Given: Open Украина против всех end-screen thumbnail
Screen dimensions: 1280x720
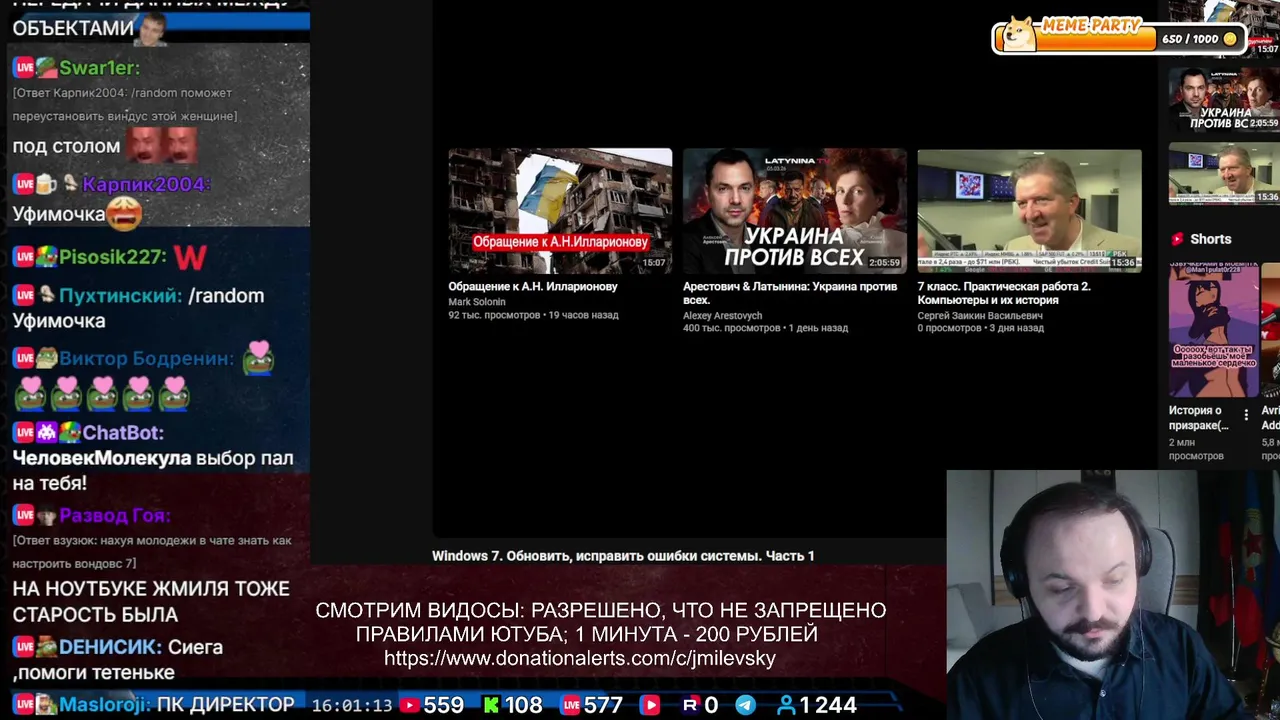Looking at the screenshot, I should 795,211.
